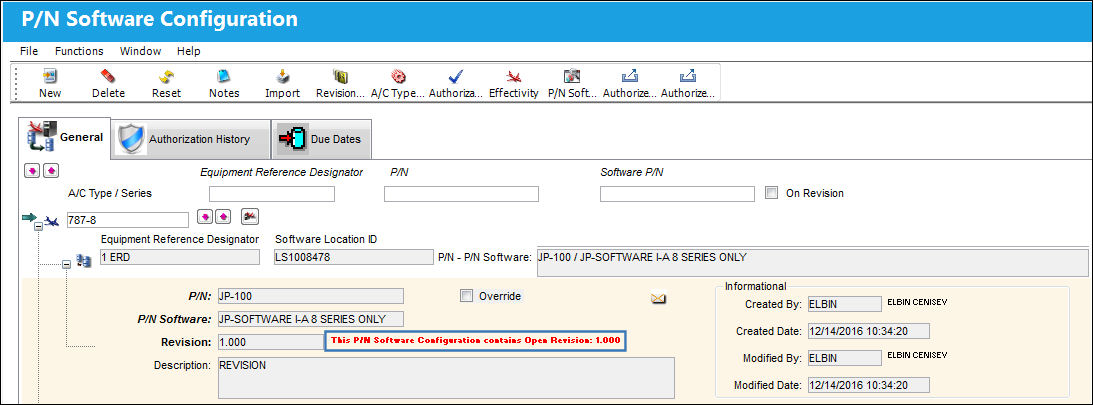Click the red airplane button beside 787-8
Screen dimensions: 1093x405
[249, 217]
